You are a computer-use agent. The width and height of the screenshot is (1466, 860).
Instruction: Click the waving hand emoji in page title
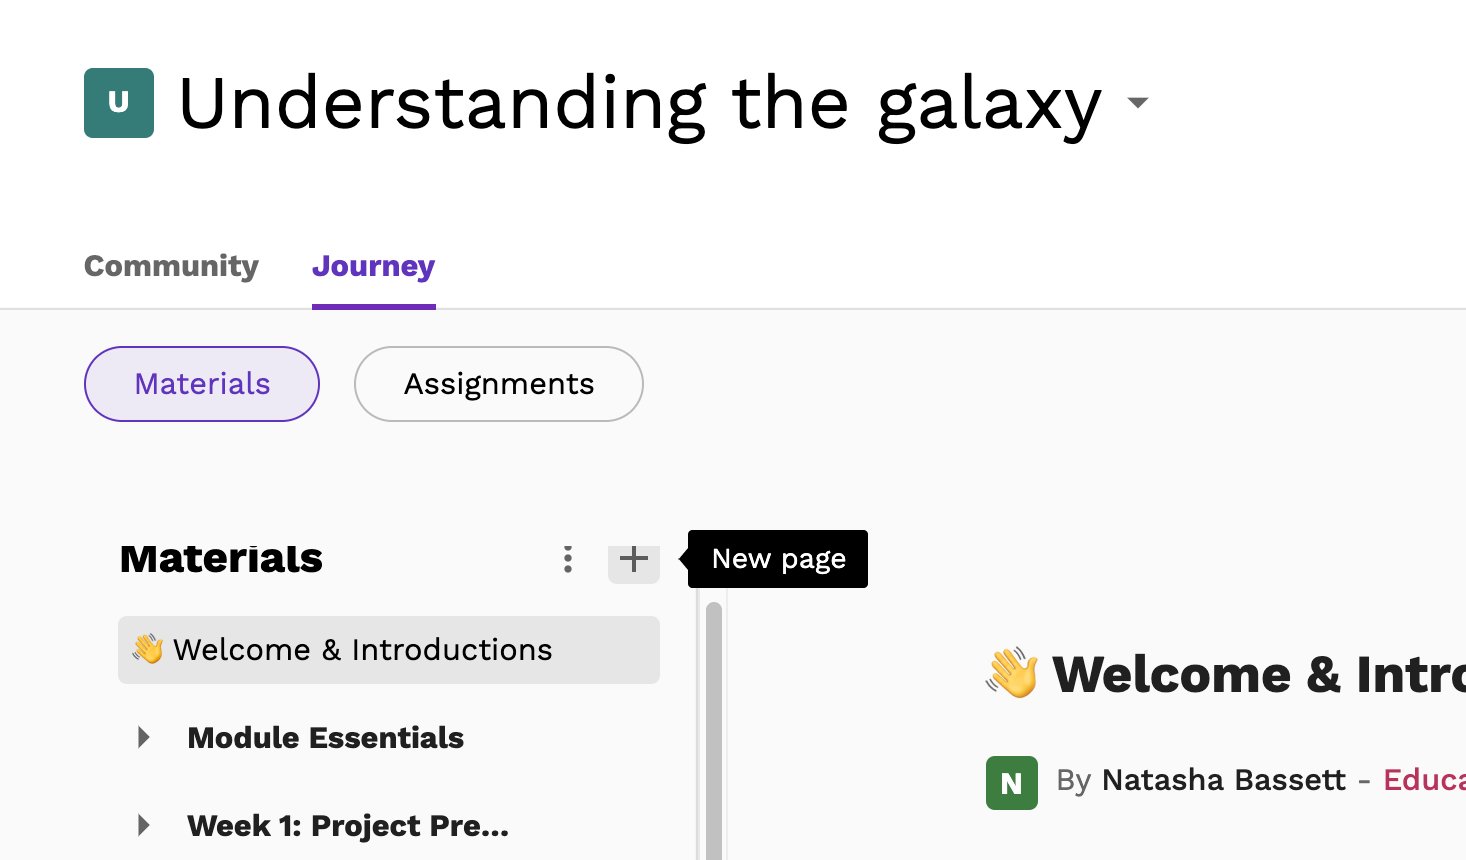pyautogui.click(x=1012, y=673)
